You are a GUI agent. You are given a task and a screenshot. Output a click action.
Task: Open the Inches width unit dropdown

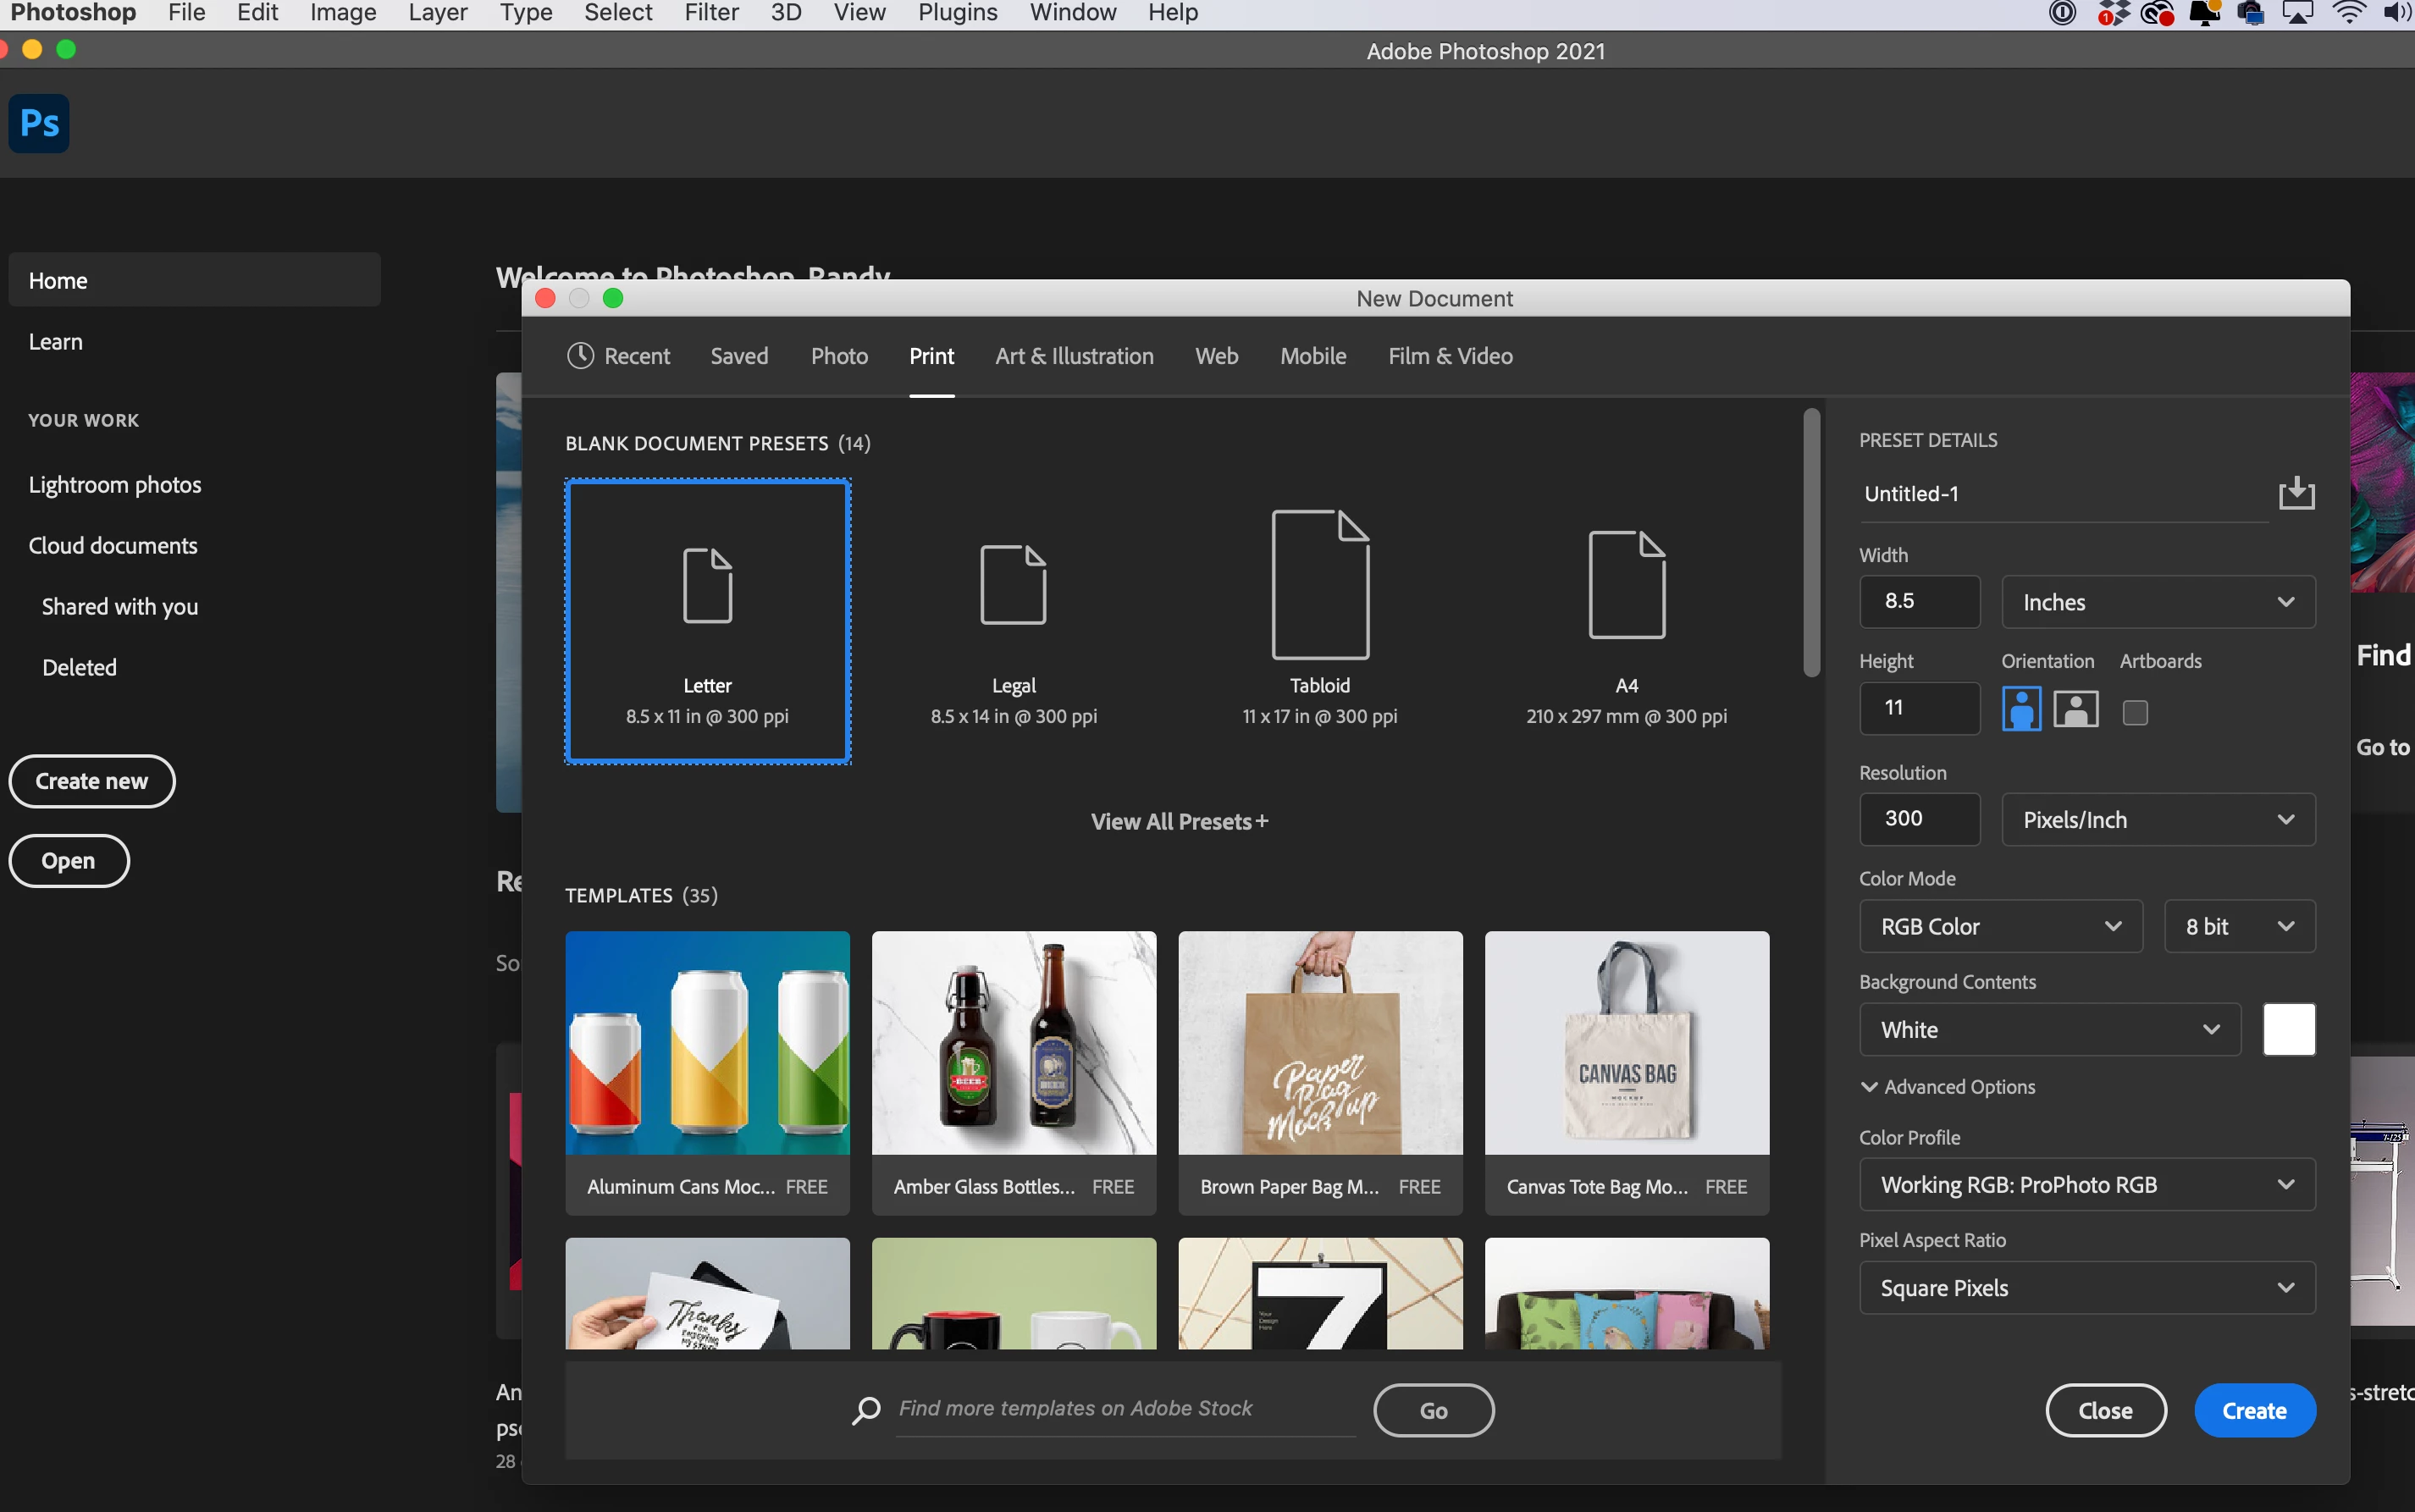pos(2158,602)
